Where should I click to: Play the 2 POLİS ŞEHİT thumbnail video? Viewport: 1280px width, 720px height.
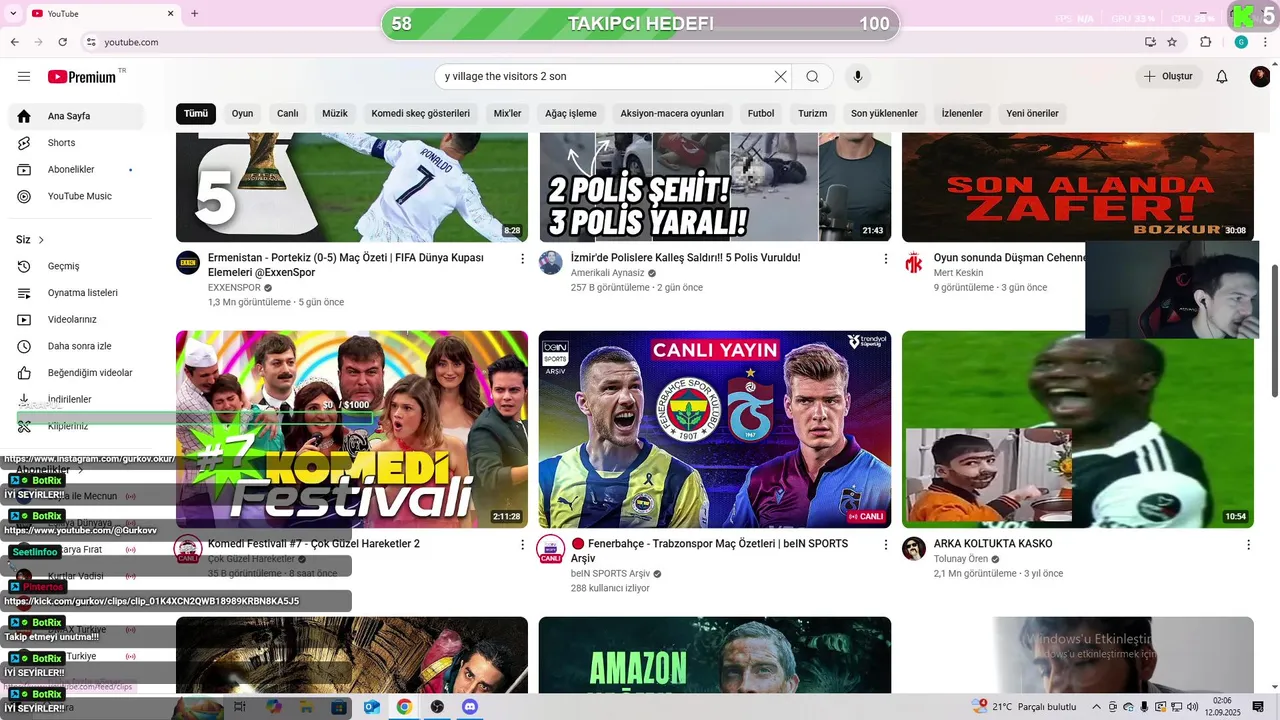pyautogui.click(x=715, y=187)
